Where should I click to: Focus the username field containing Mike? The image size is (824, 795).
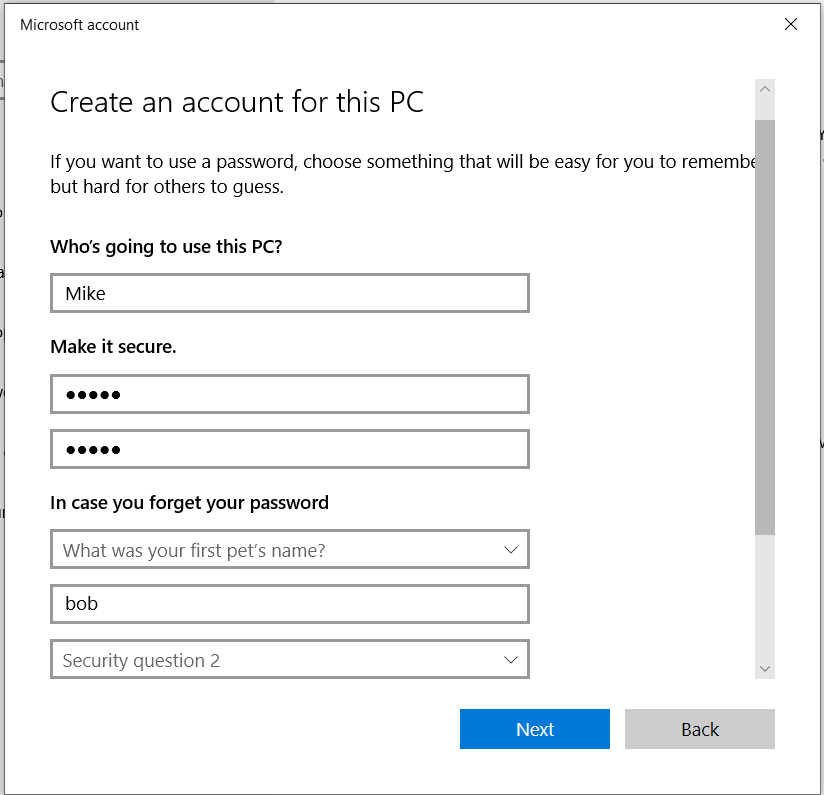(x=289, y=293)
